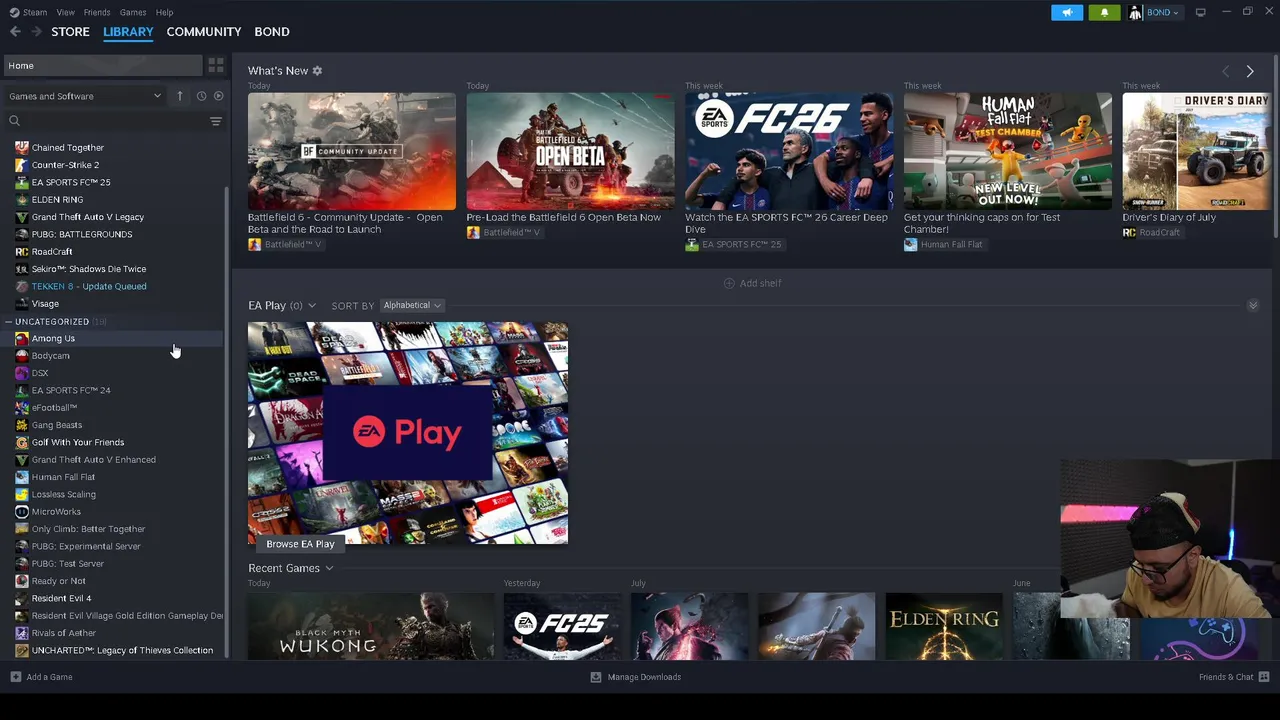This screenshot has width=1280, height=720.
Task: Reverse the library sort order arrow
Action: [180, 96]
